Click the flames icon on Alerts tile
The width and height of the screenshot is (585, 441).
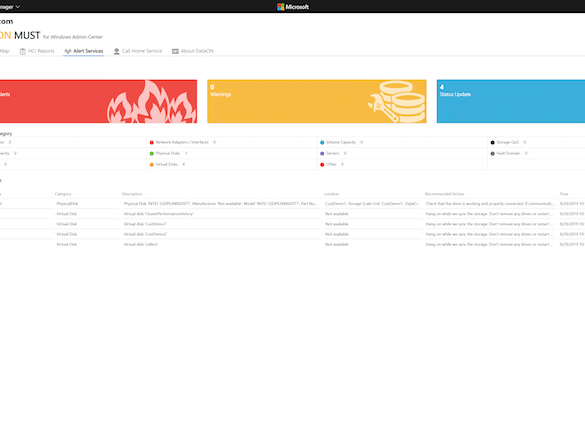(151, 101)
